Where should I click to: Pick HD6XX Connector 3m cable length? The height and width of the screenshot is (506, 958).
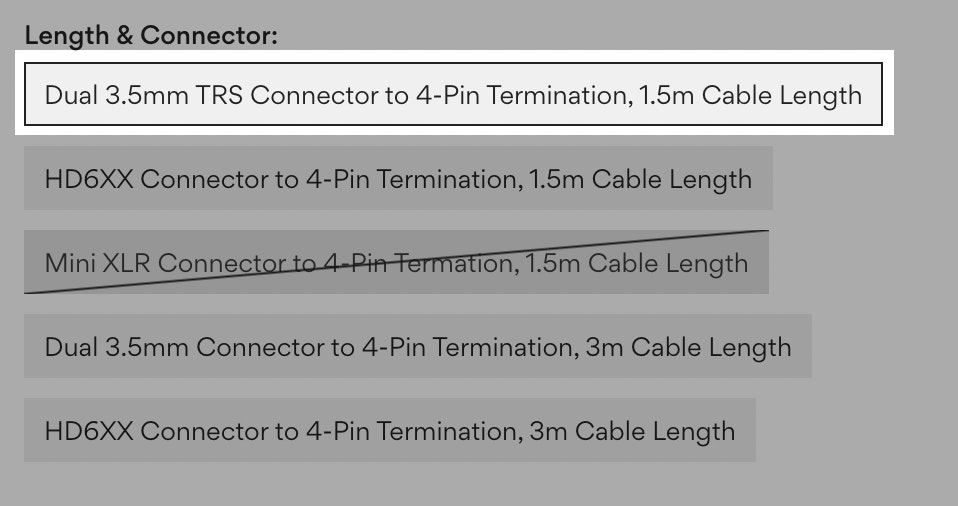[389, 431]
